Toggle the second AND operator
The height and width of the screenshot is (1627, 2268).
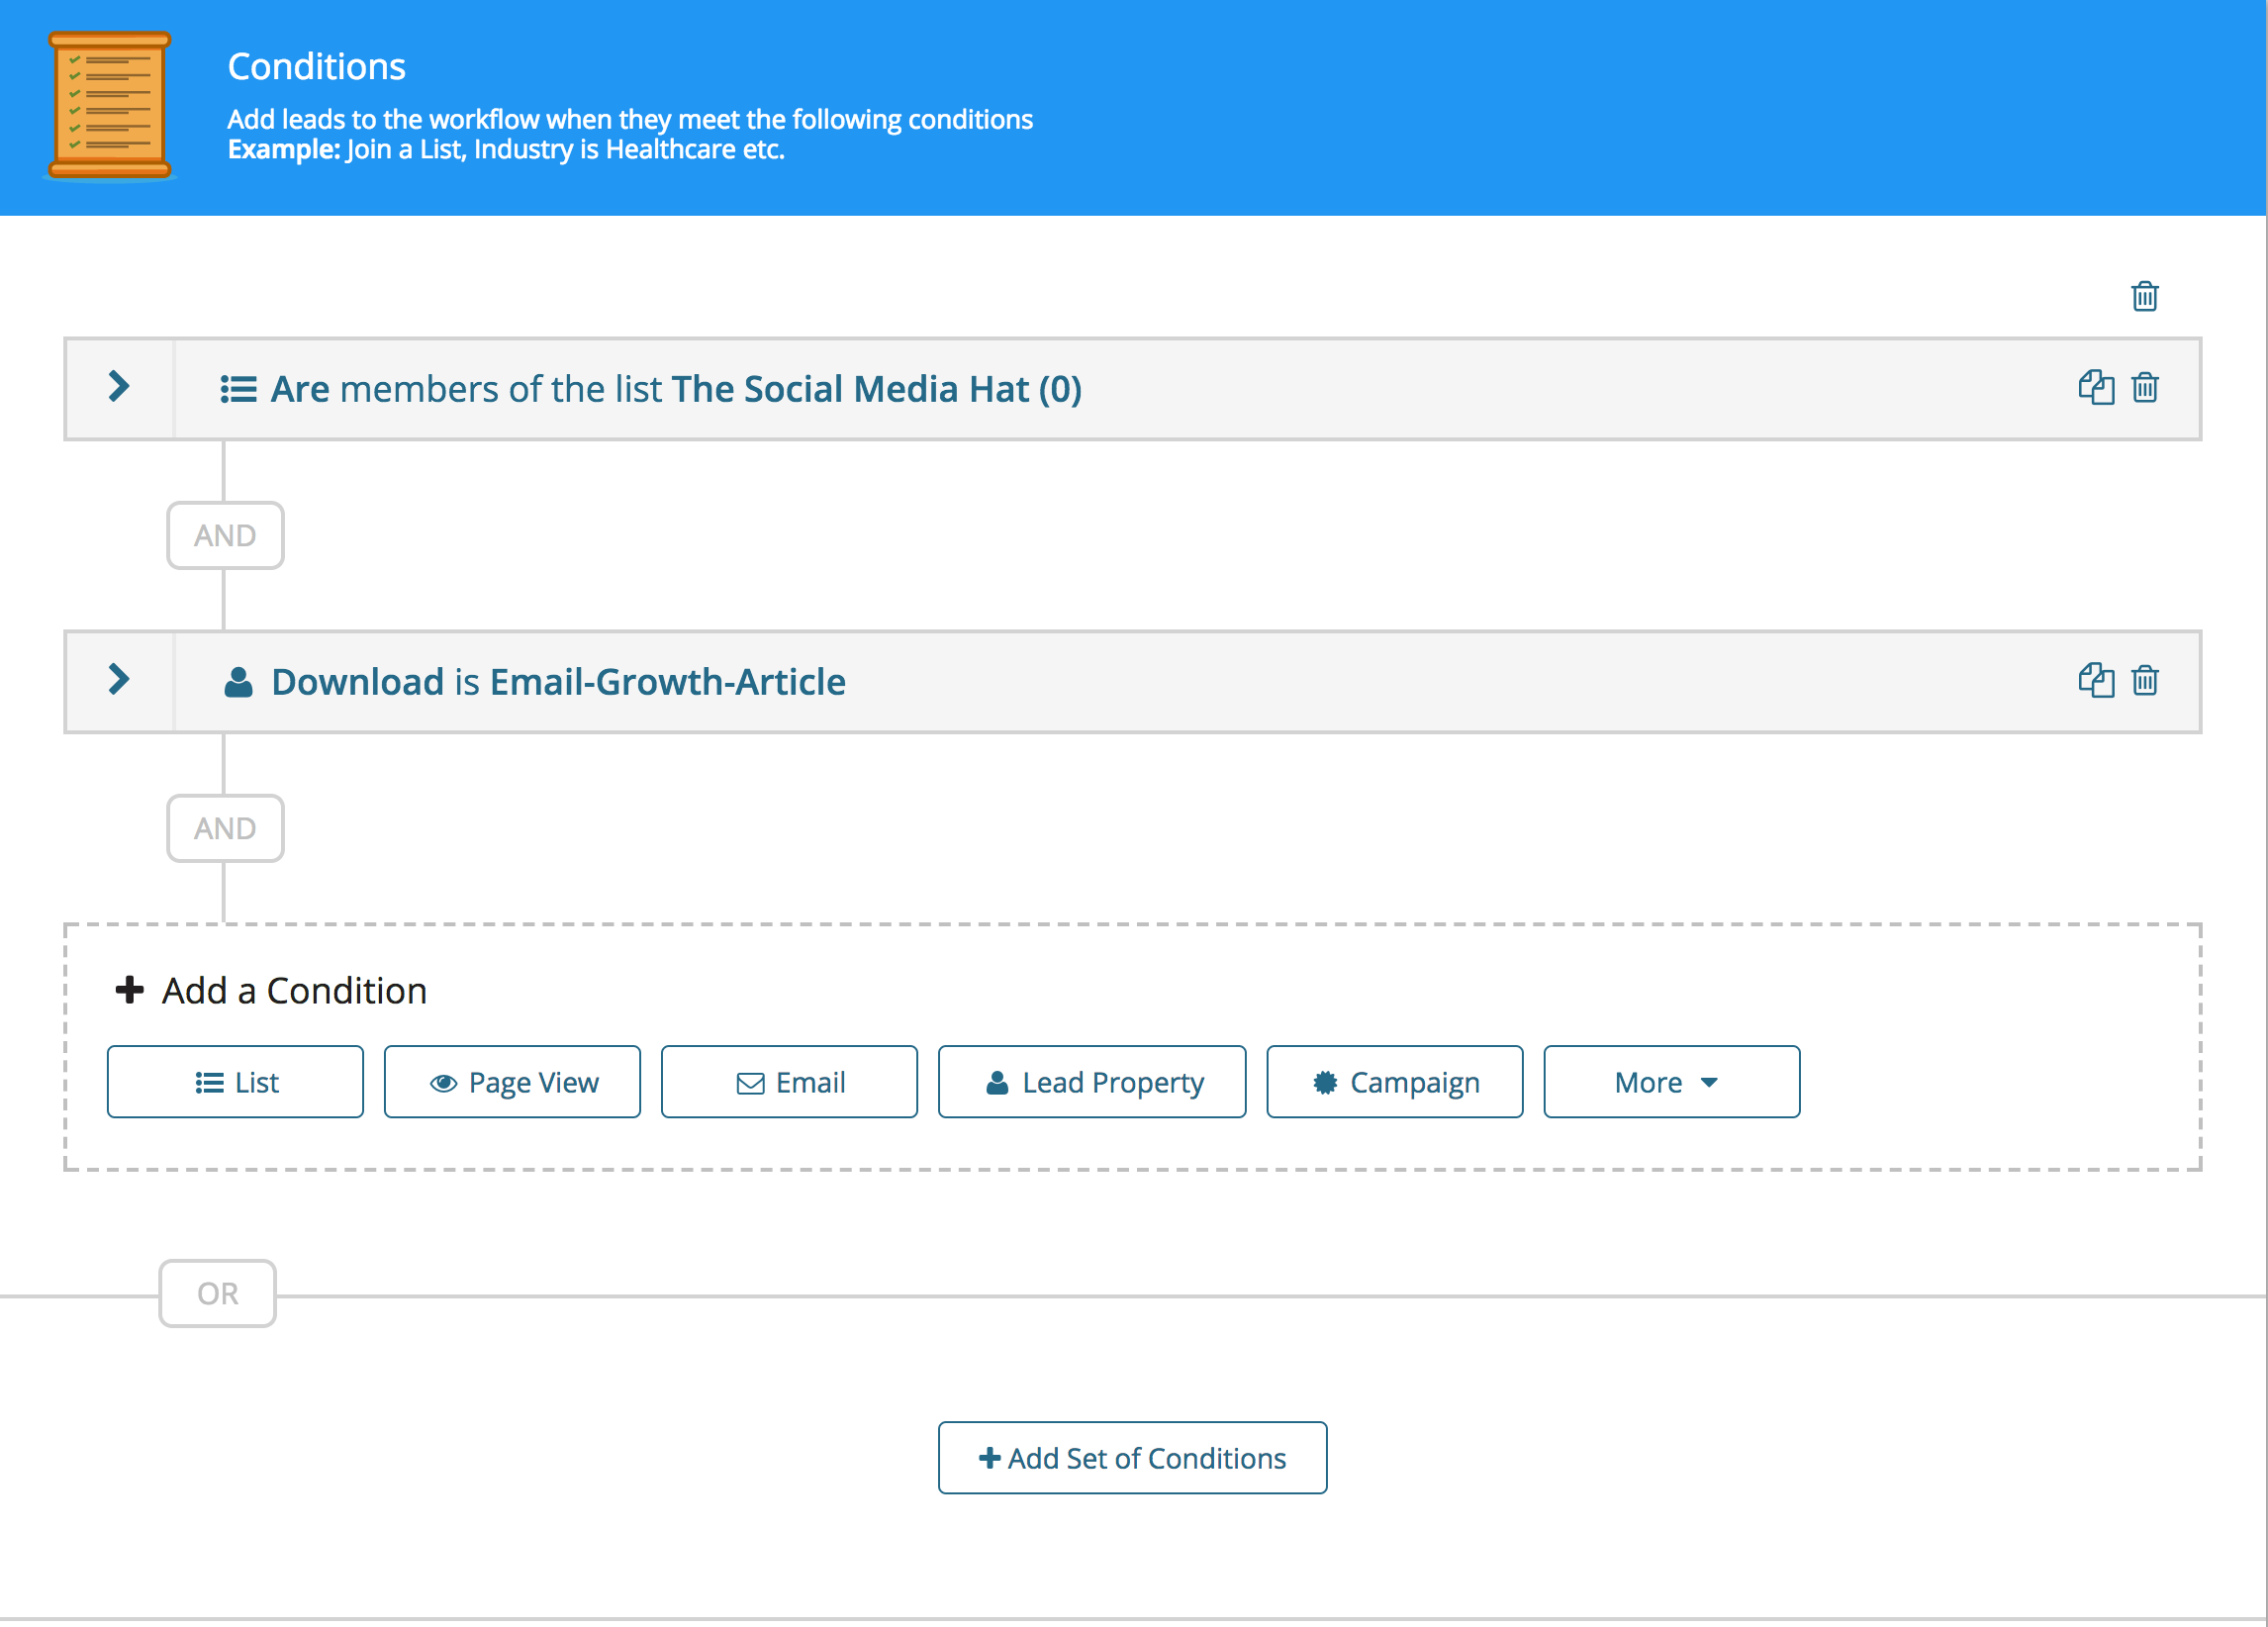tap(225, 828)
